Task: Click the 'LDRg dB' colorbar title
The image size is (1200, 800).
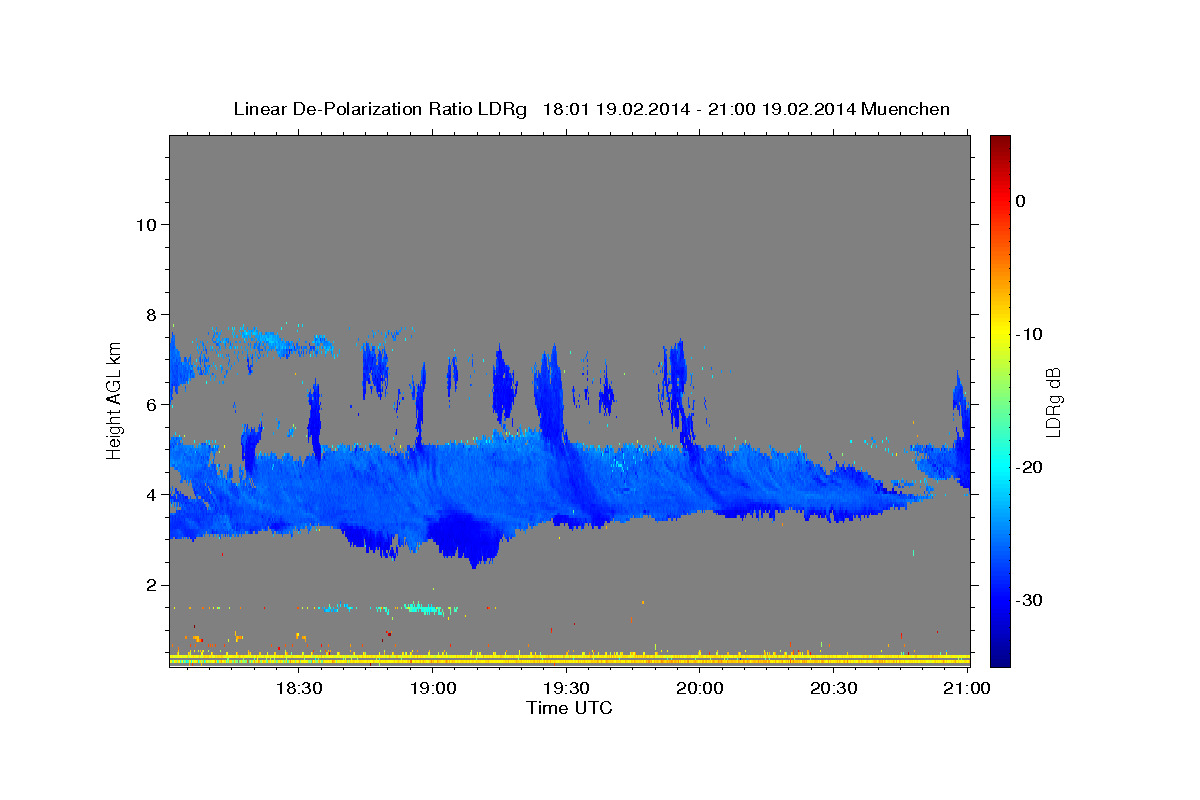Action: click(x=1053, y=401)
